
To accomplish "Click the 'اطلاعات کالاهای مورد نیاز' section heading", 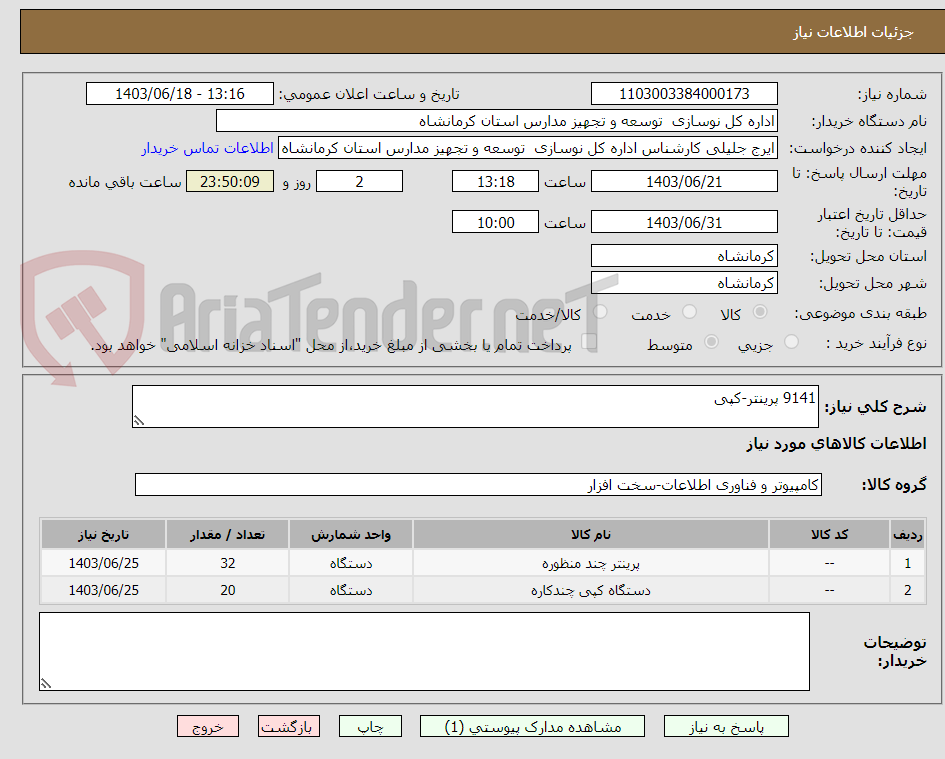I will 837,444.
